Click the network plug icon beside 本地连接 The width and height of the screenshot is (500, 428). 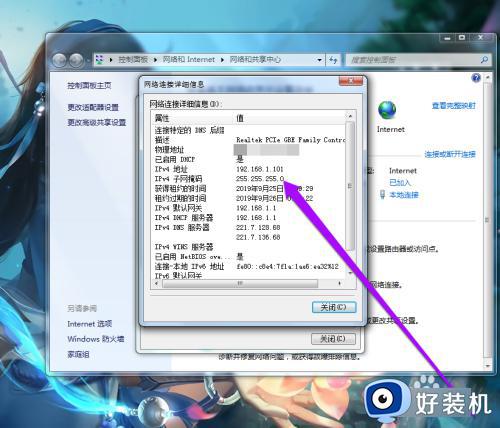[383, 194]
